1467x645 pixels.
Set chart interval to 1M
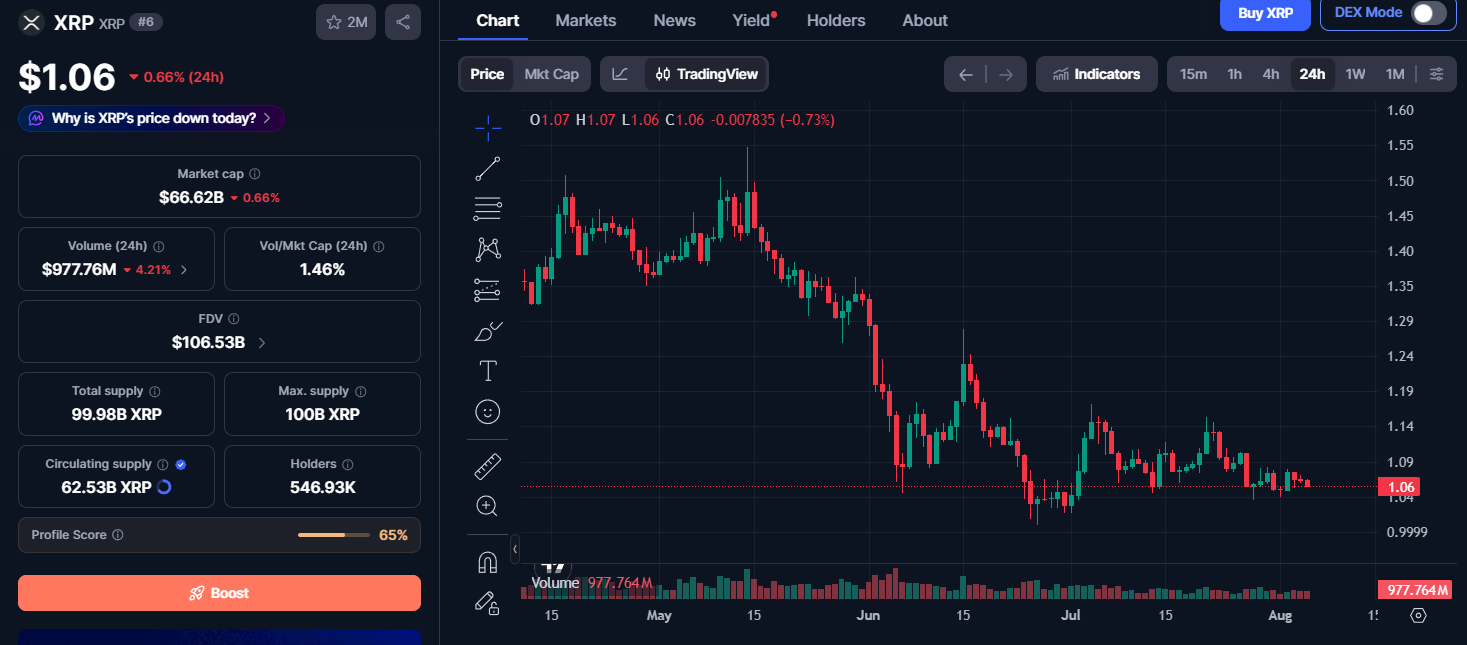pos(1395,74)
